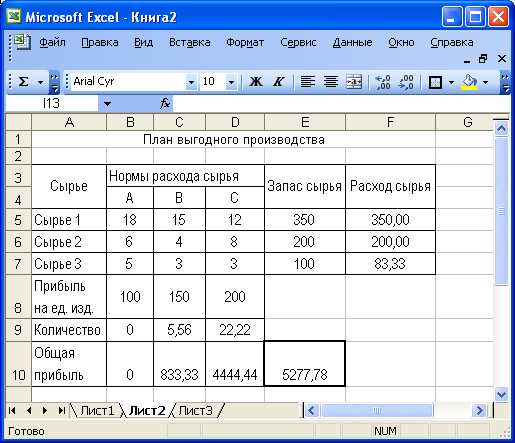
Task: Open the Вид menu
Action: 144,43
